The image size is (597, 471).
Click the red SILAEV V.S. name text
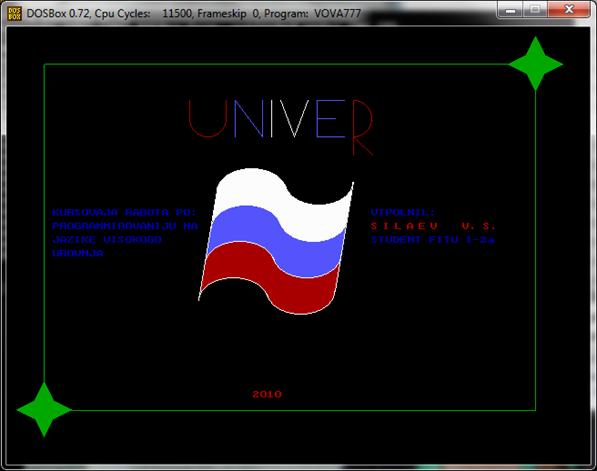click(433, 226)
